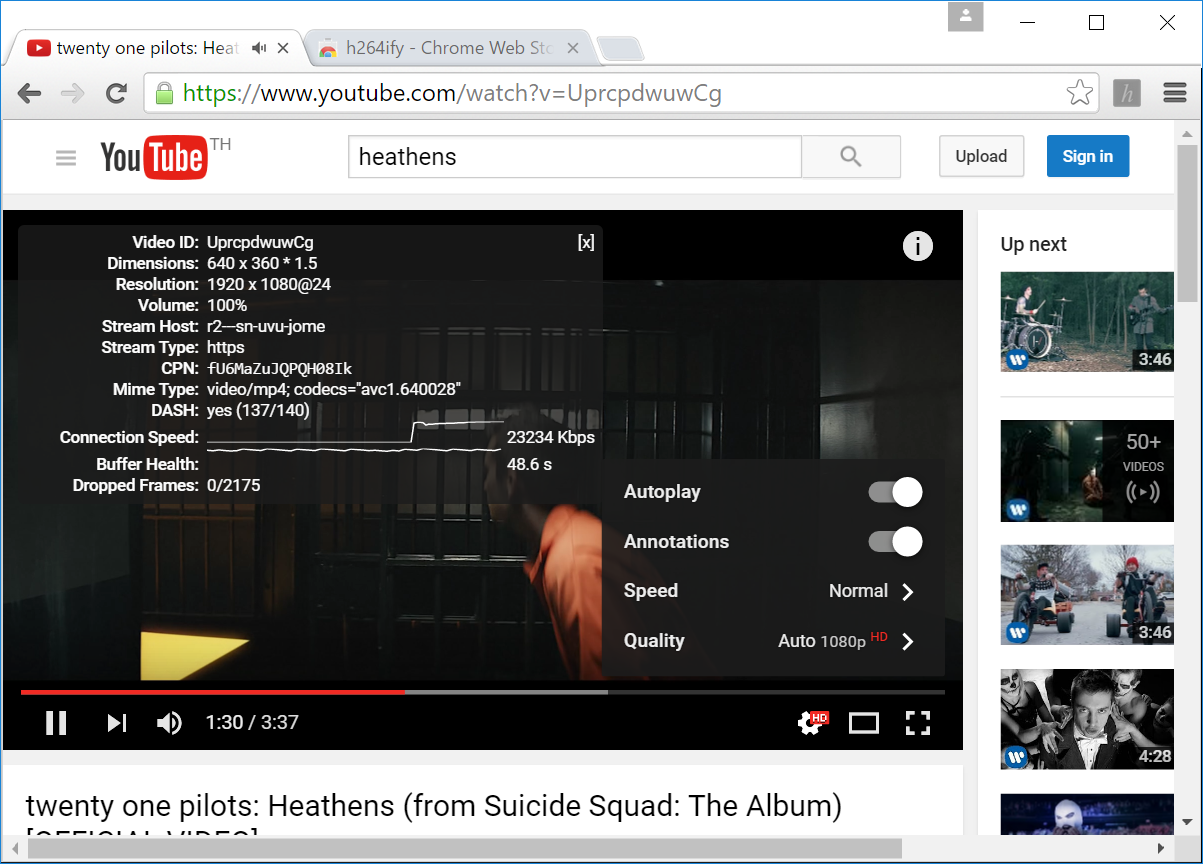1203x864 pixels.
Task: Click the Stream Host value
Action: [266, 326]
